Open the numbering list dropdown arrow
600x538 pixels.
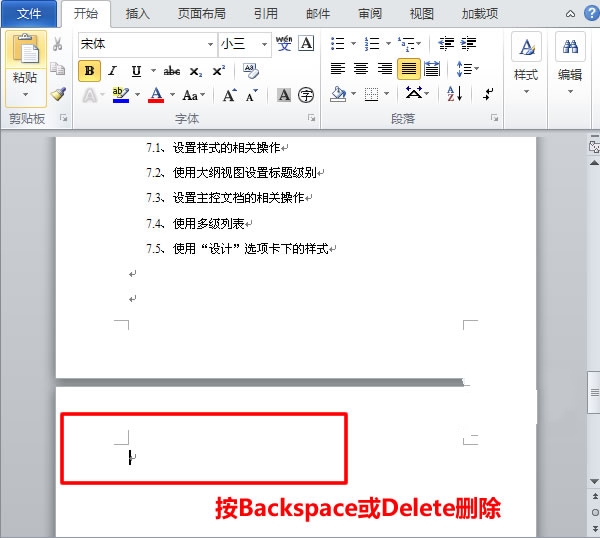pos(388,43)
